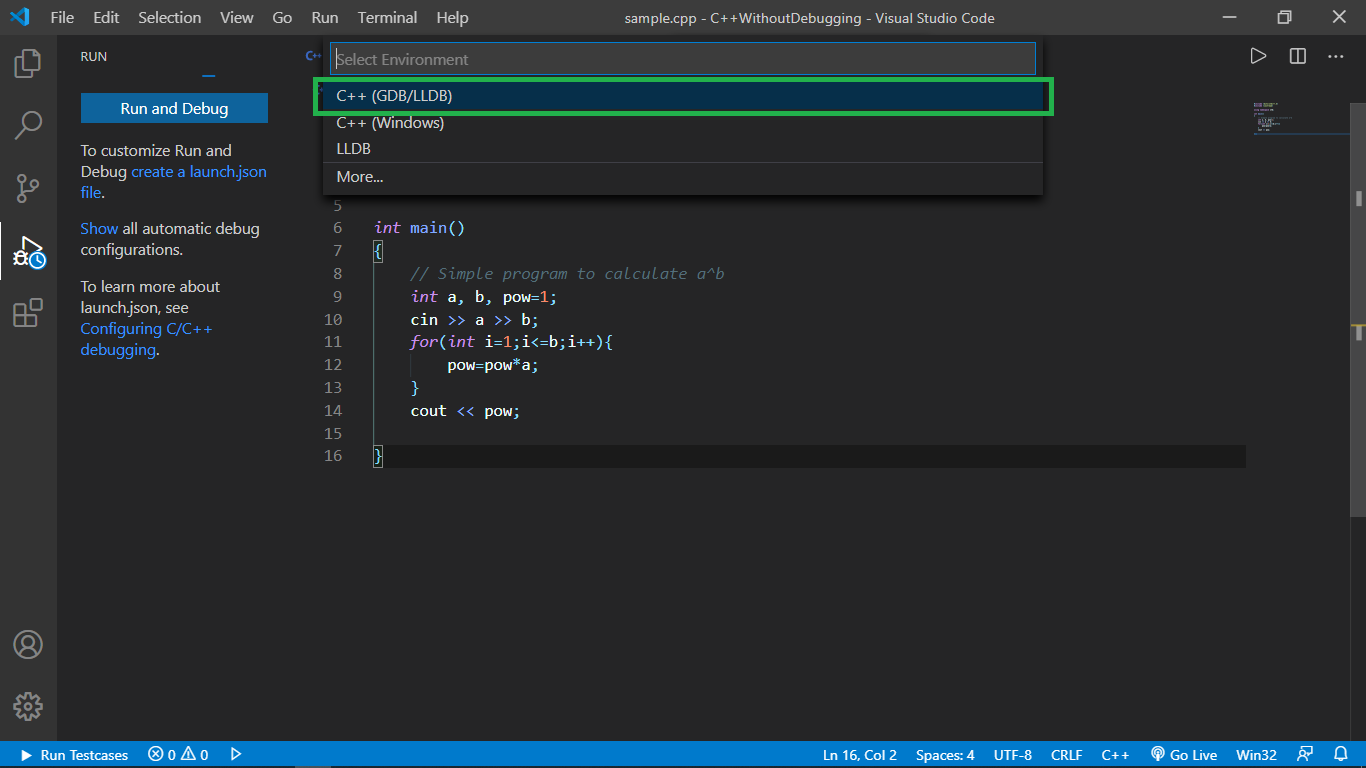Select the Run and Debug activity bar icon
The height and width of the screenshot is (768, 1366).
pyautogui.click(x=28, y=251)
